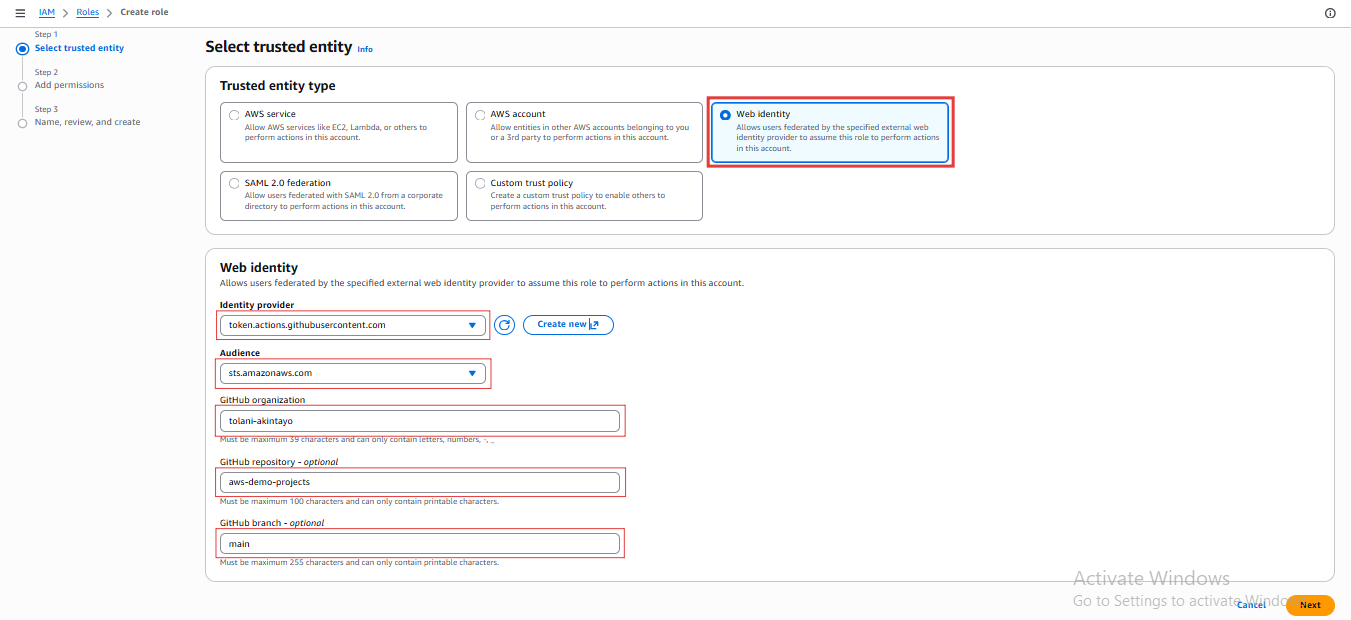Click the info icon in top right corner

[1330, 12]
